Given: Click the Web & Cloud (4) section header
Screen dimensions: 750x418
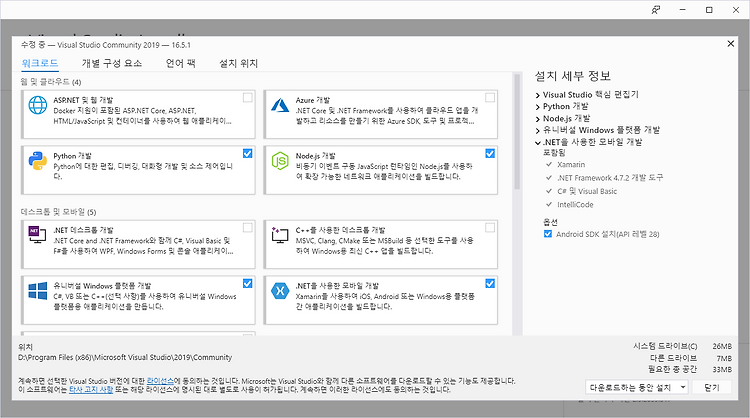Looking at the screenshot, I should pyautogui.click(x=51, y=82).
